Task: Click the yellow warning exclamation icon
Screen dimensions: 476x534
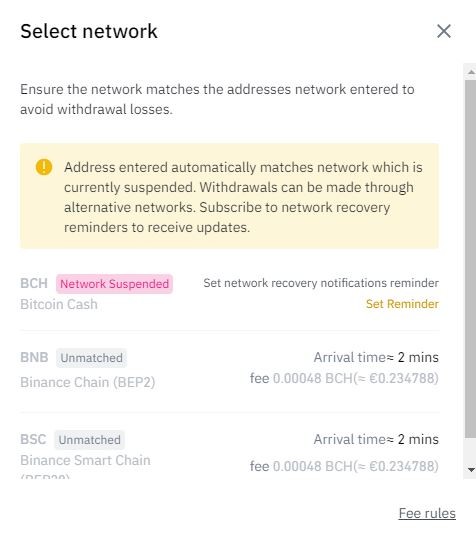Action: point(44,167)
